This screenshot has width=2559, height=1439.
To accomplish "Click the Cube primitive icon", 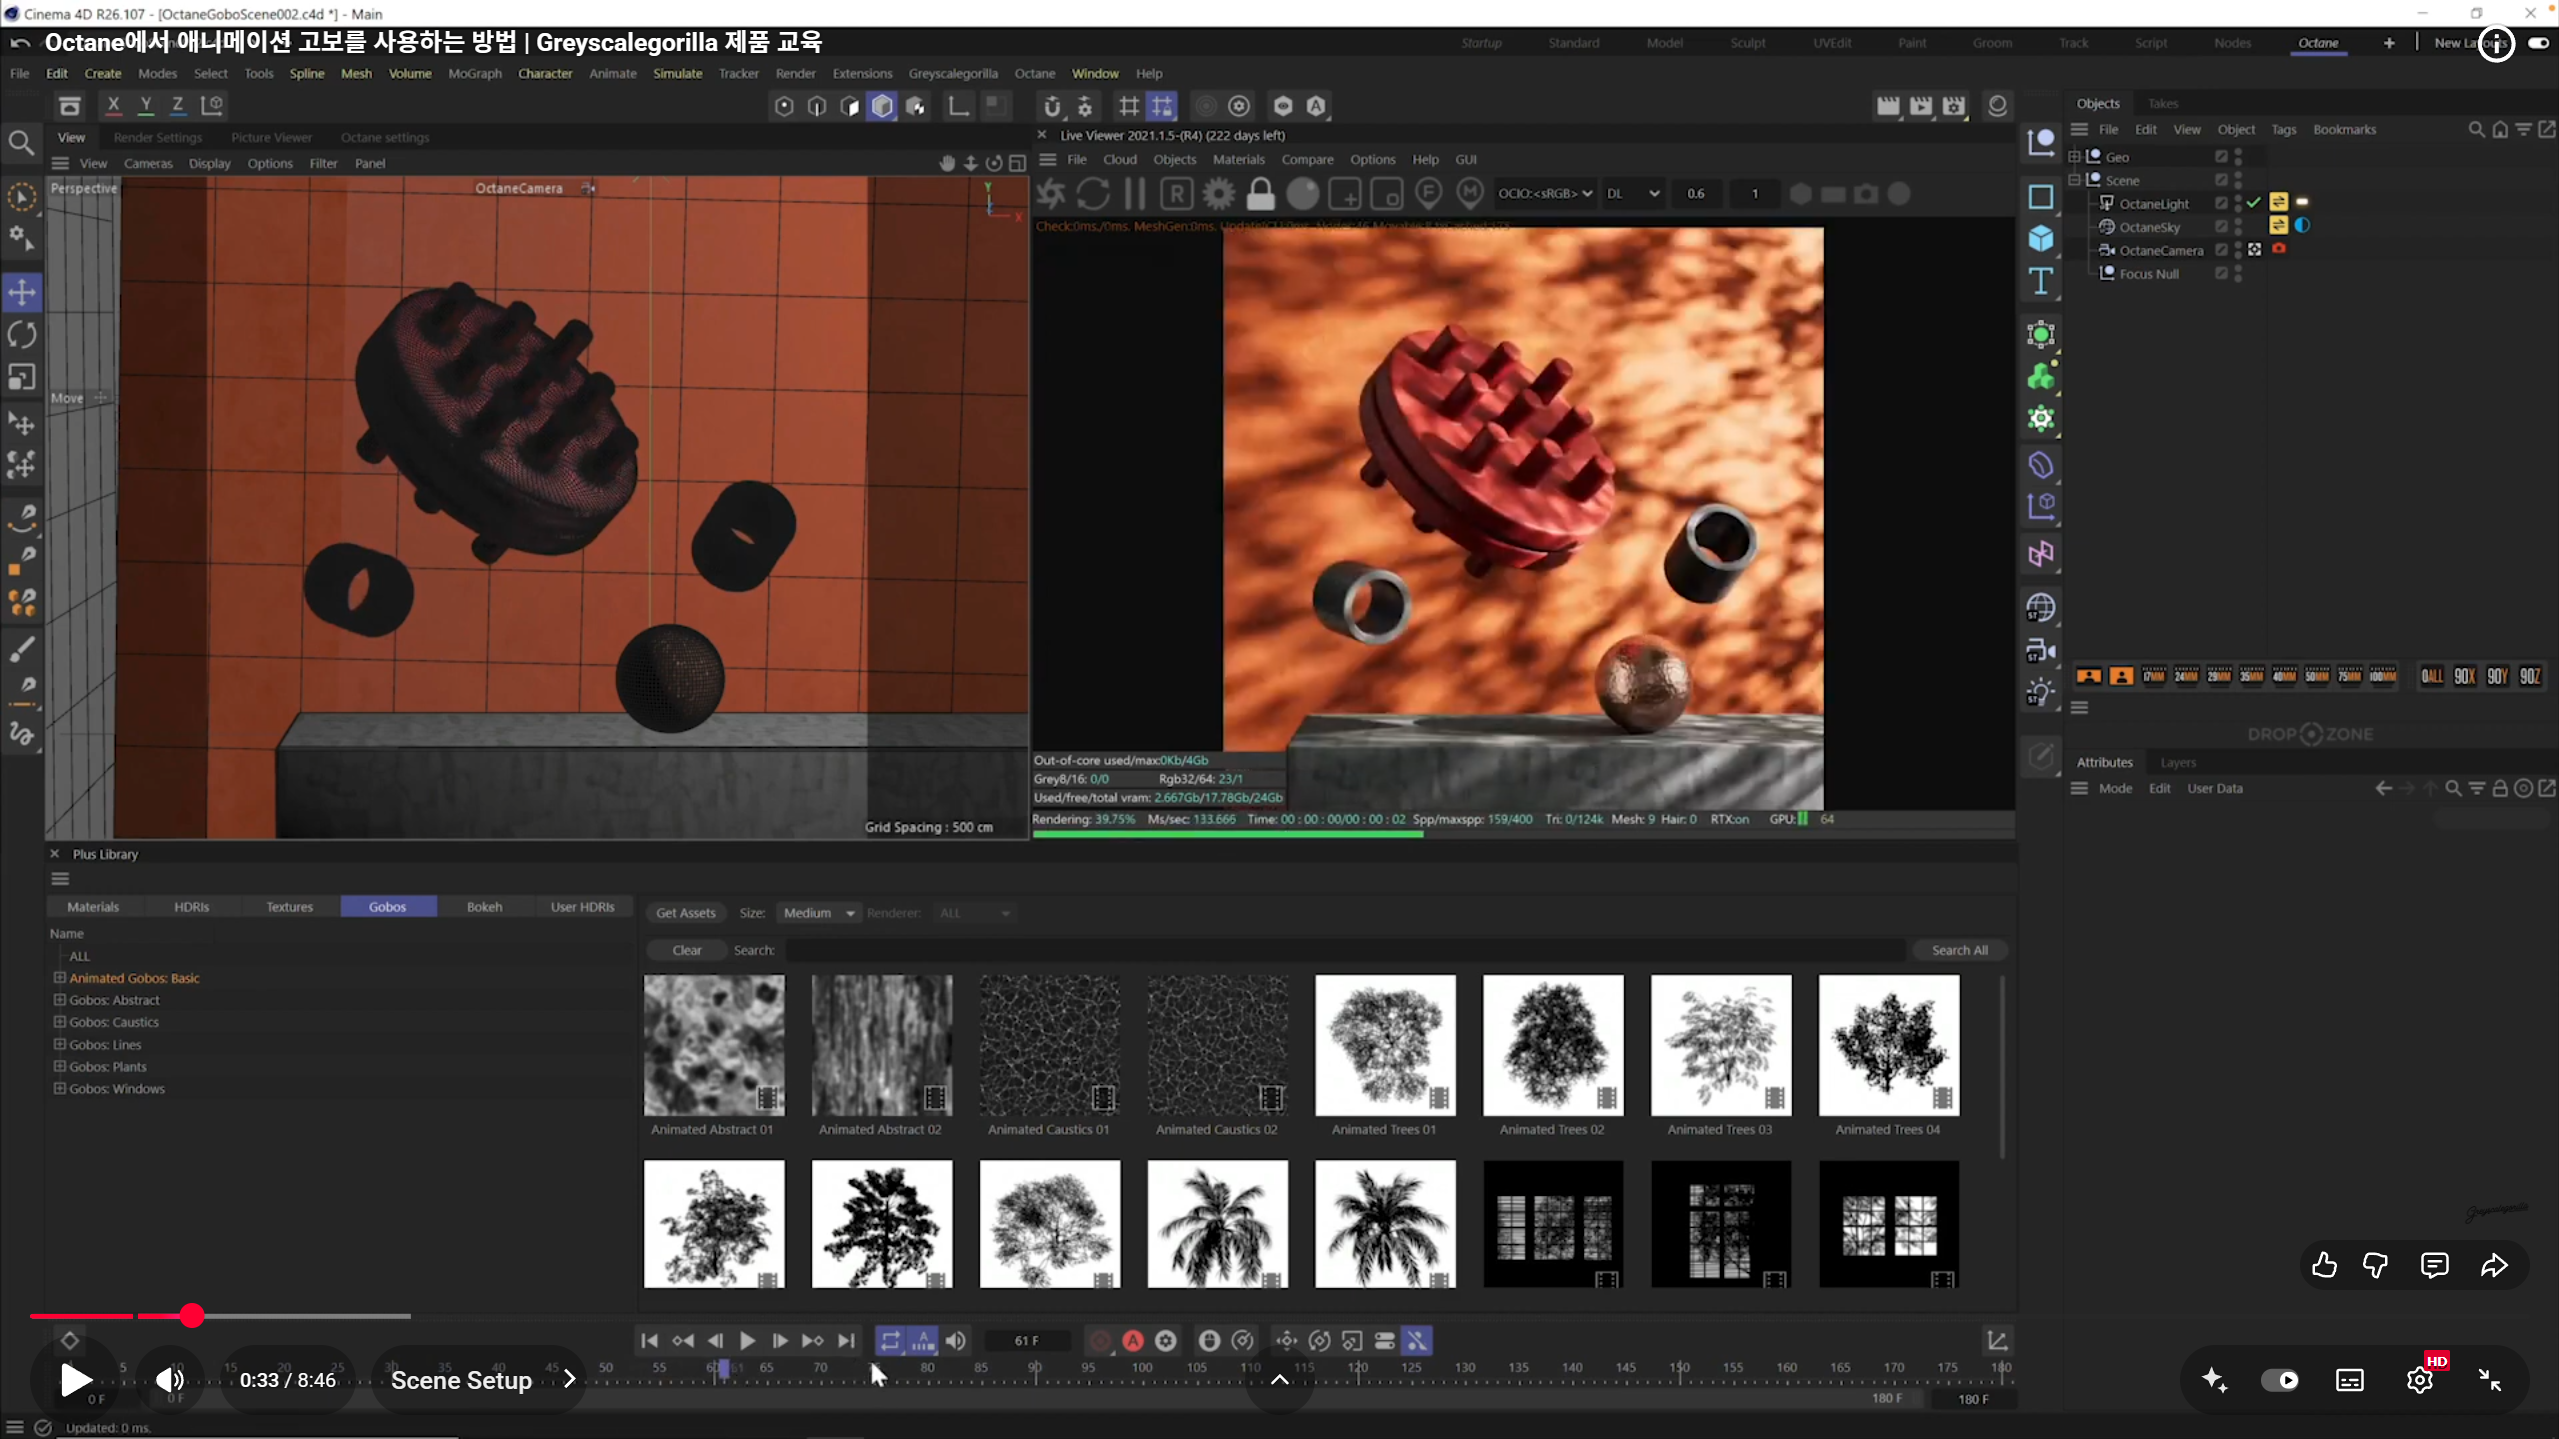I will click(x=2040, y=238).
